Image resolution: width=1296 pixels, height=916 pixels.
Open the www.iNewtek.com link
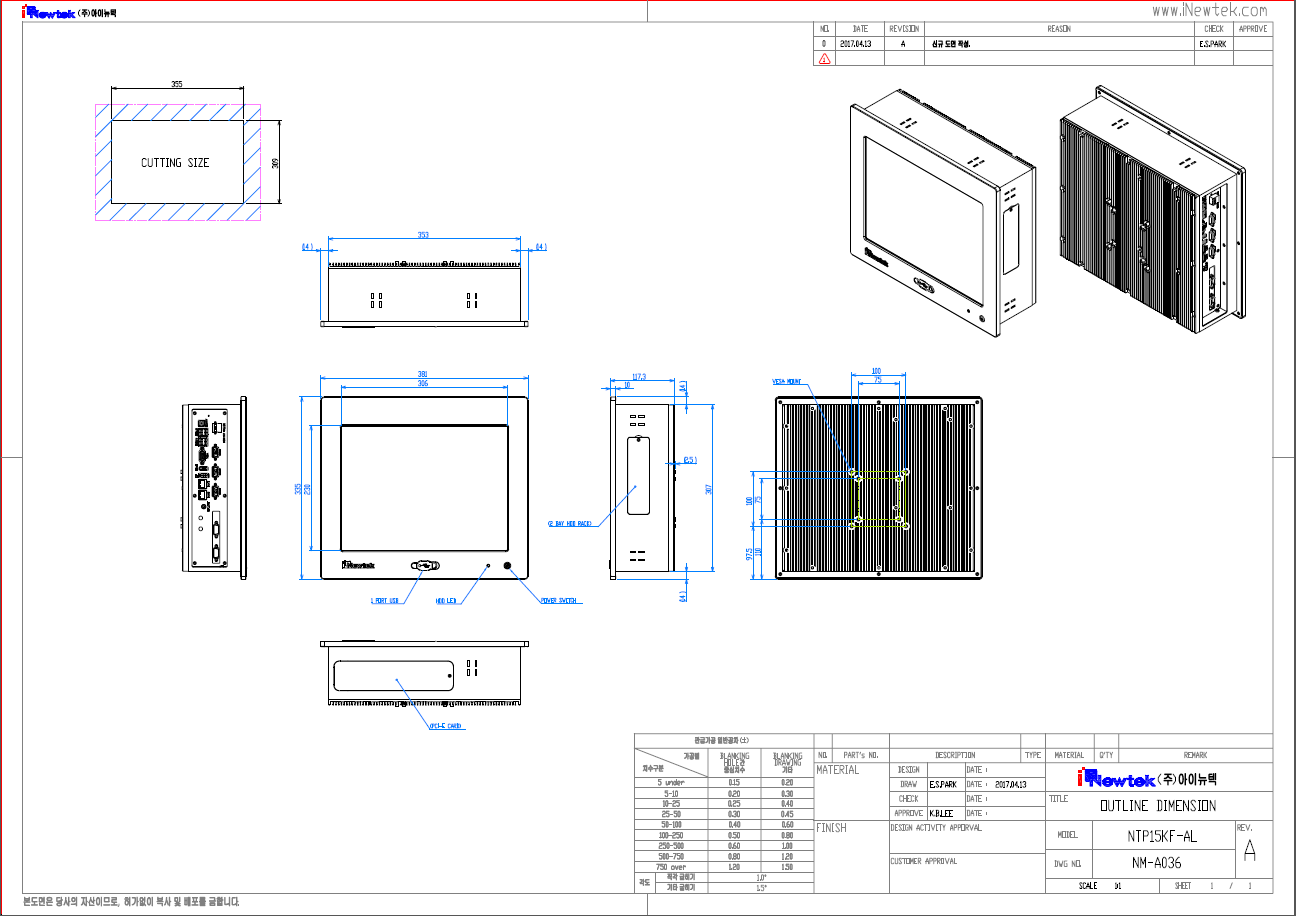[1209, 10]
